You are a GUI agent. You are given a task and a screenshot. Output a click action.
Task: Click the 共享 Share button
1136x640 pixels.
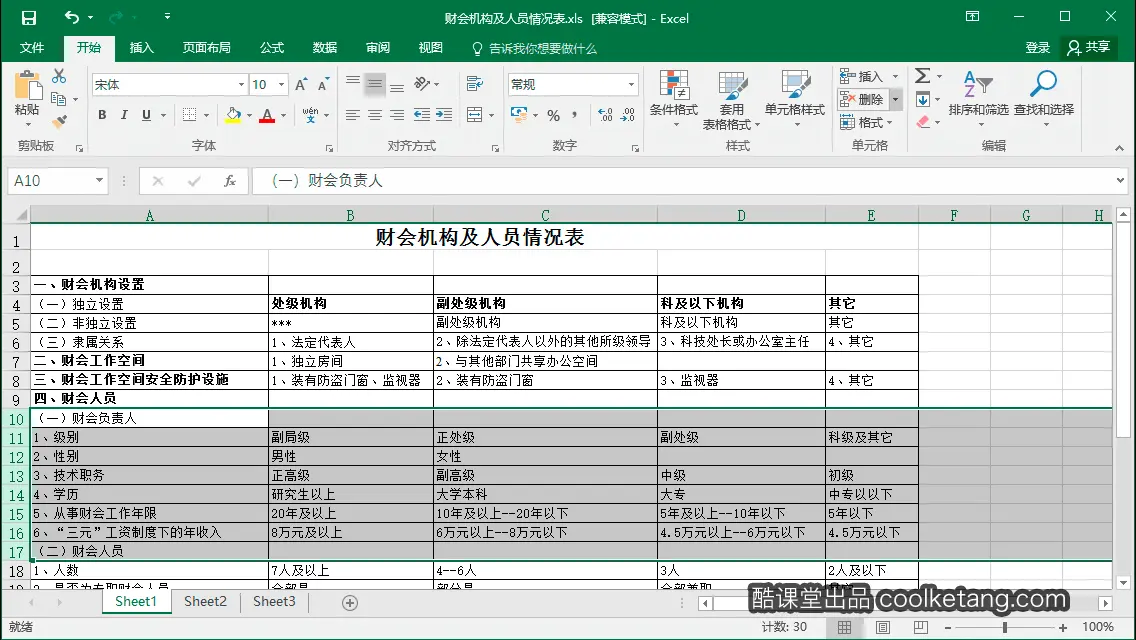coord(1089,48)
